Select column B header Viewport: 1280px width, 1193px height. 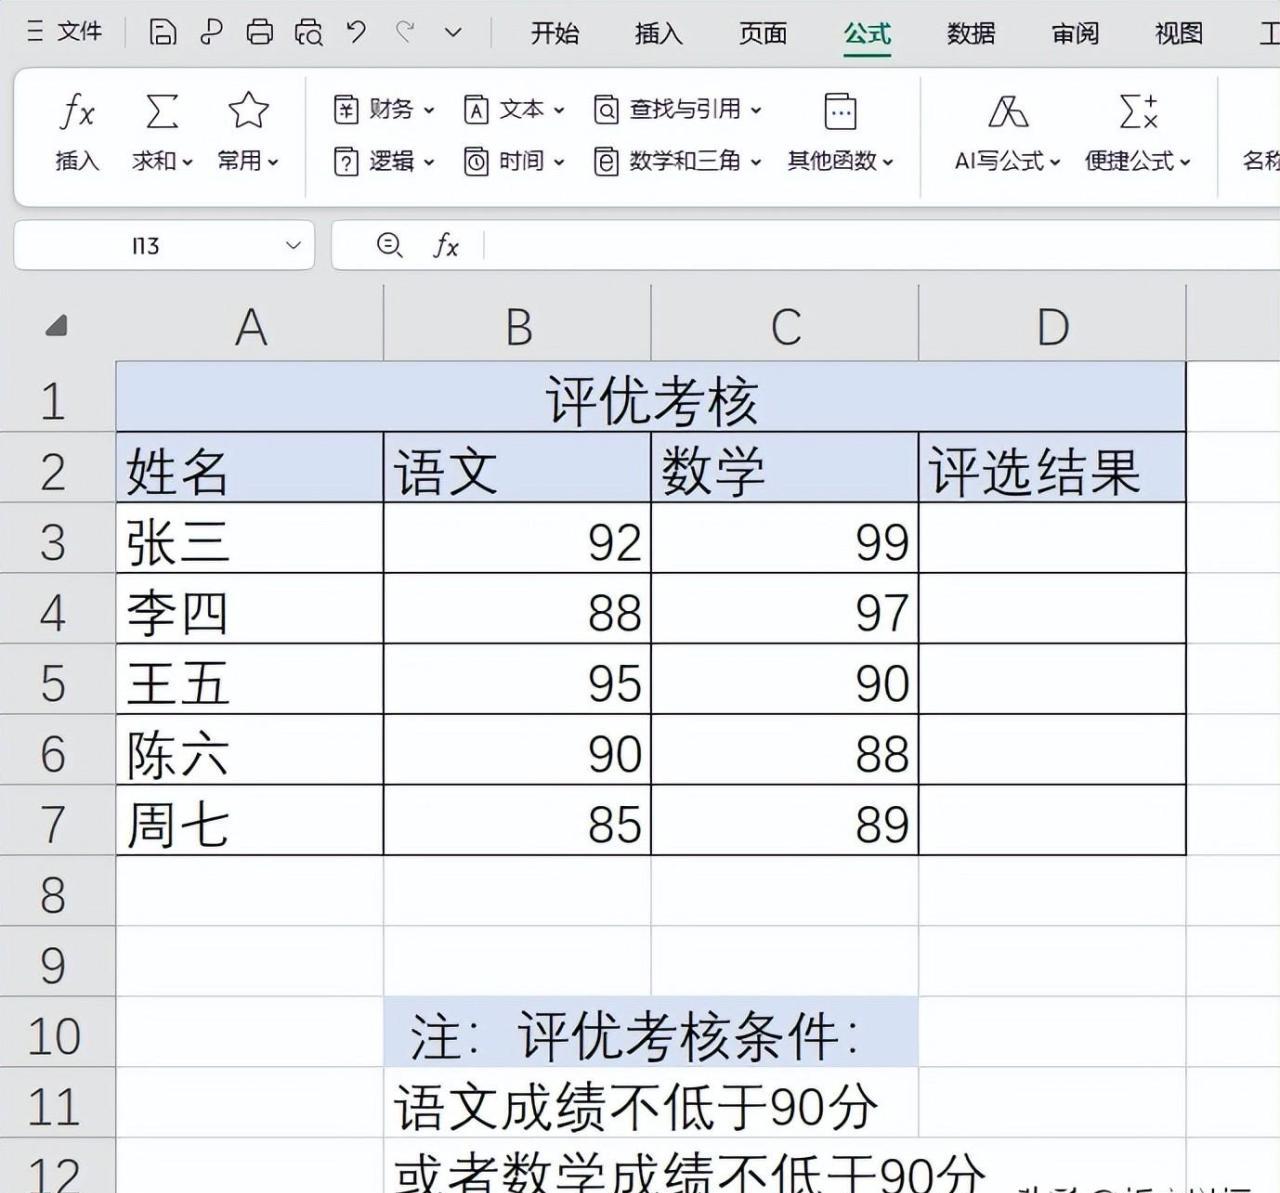(x=517, y=326)
